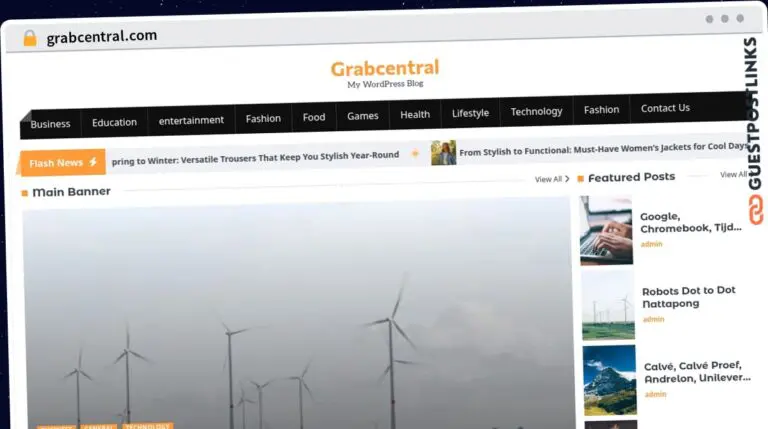Open the Grabcentral site title link
The width and height of the screenshot is (768, 429).
tap(385, 69)
